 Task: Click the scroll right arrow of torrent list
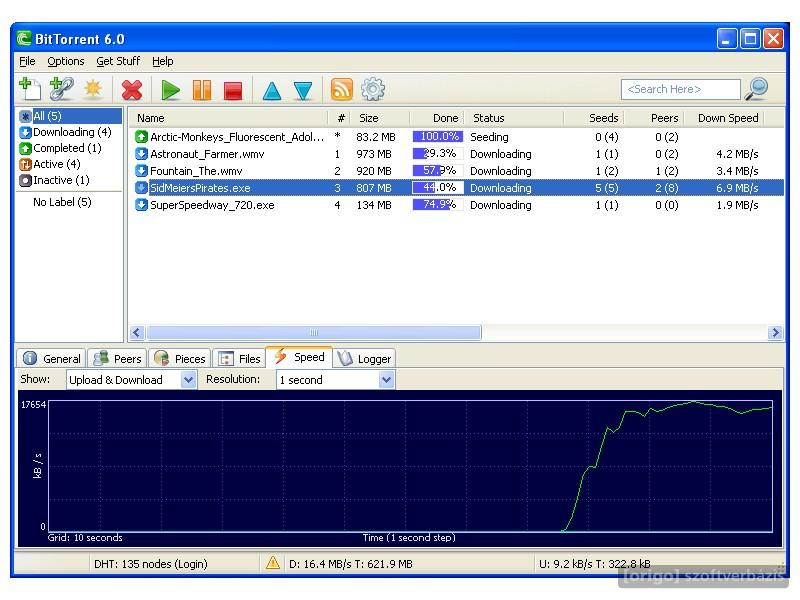(x=775, y=333)
